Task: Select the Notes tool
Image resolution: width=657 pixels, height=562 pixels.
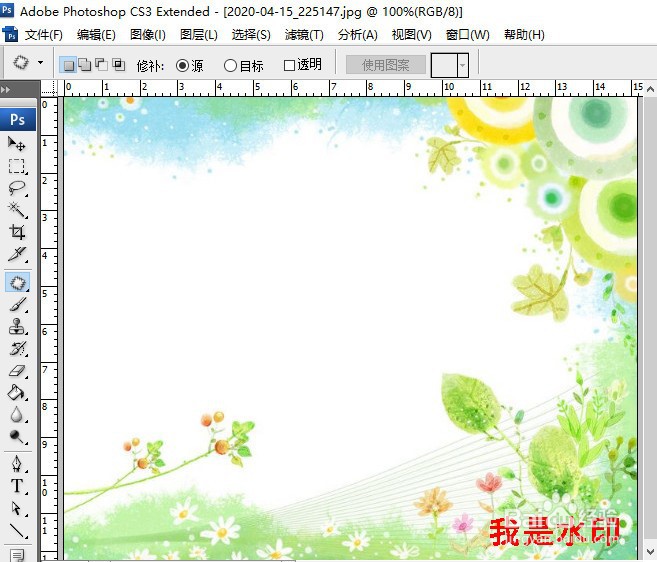Action: (17, 554)
